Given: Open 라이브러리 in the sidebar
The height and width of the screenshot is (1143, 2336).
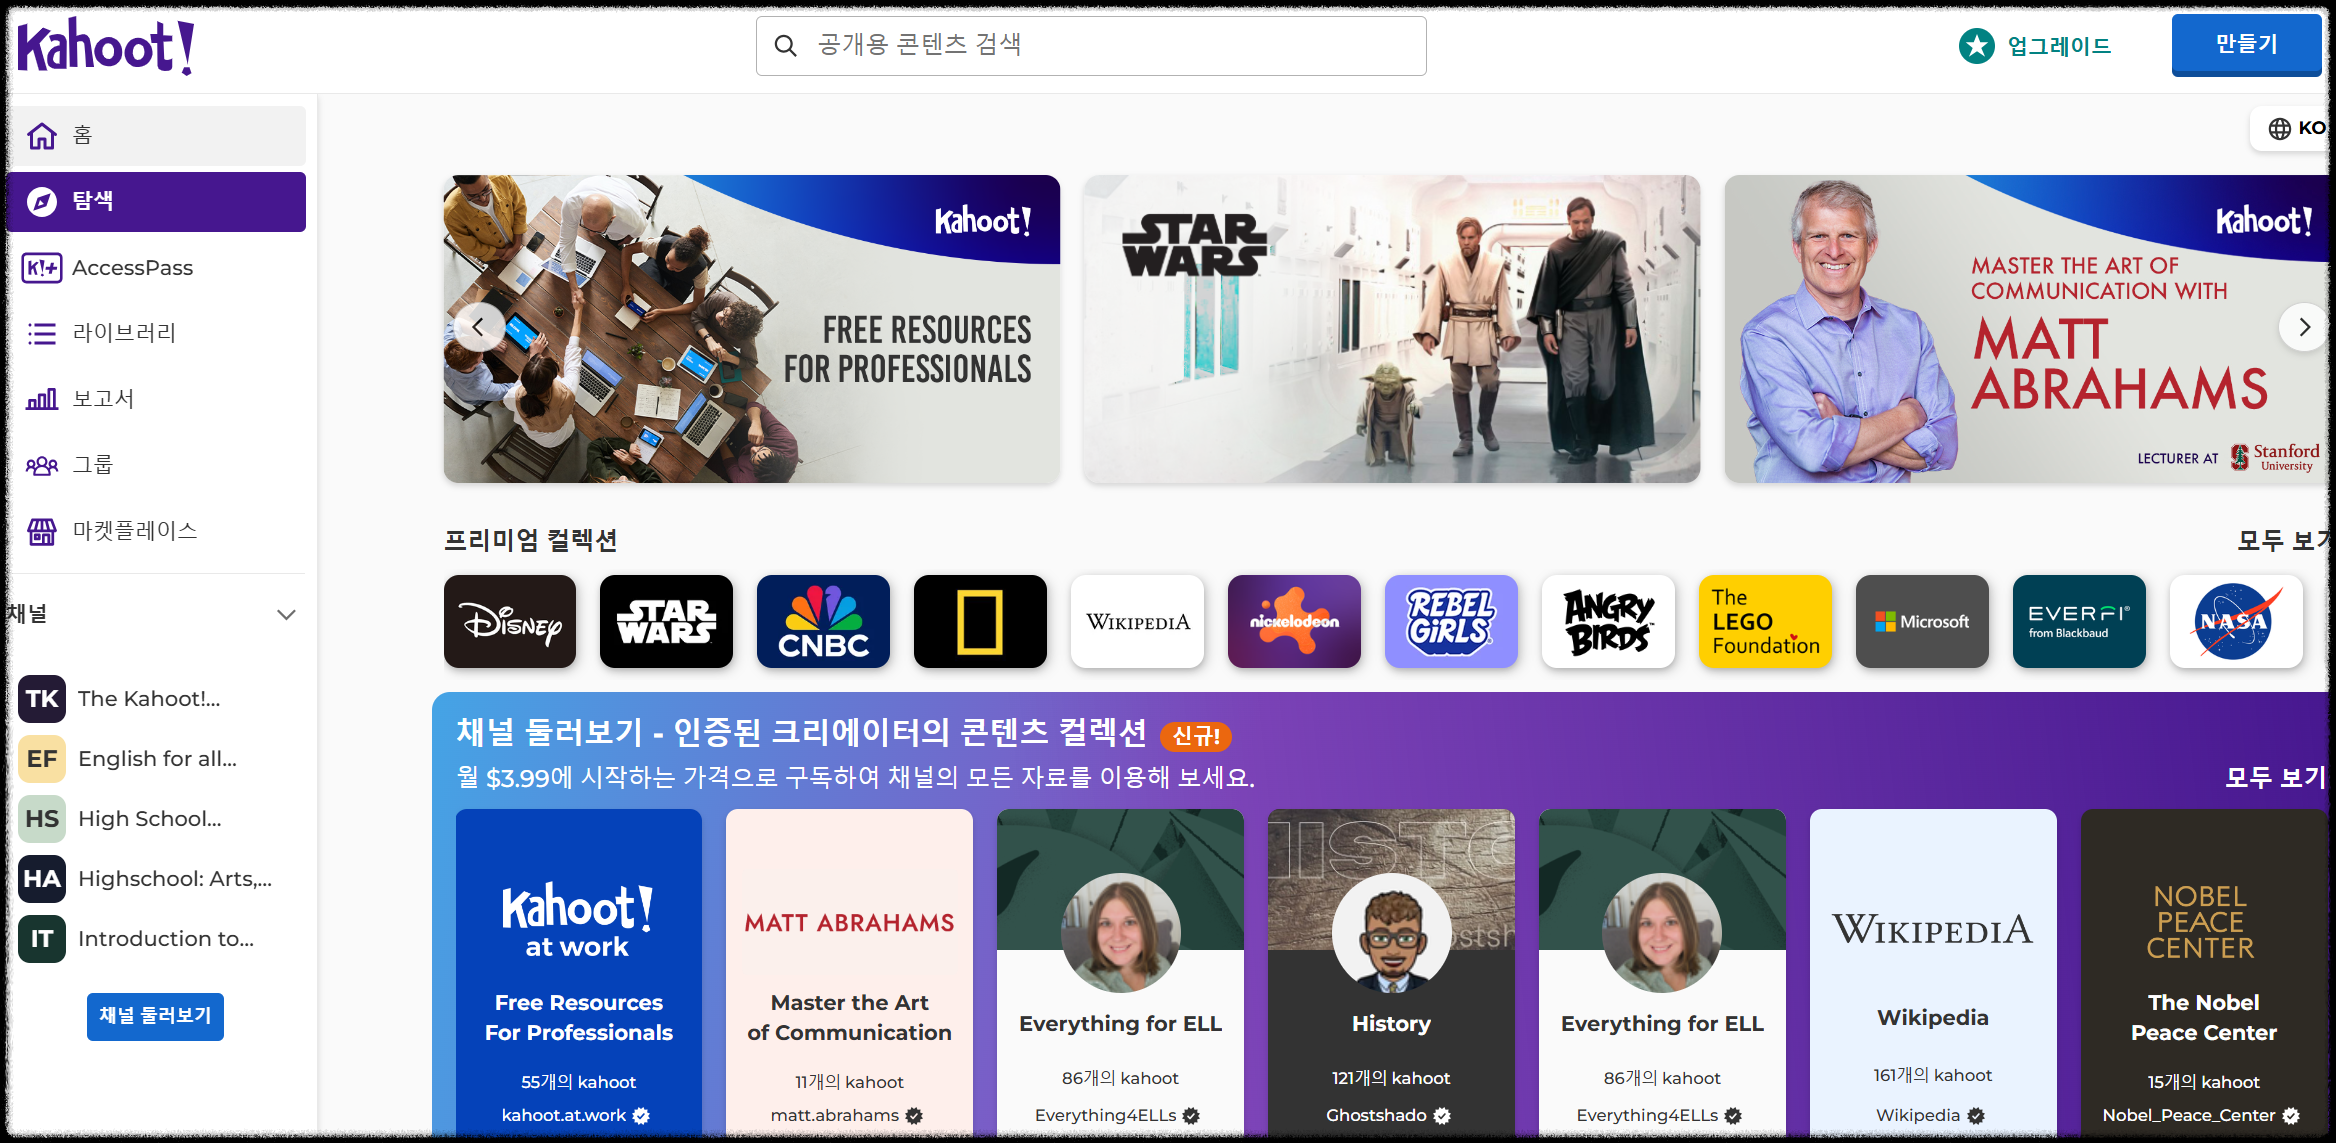Looking at the screenshot, I should (124, 333).
